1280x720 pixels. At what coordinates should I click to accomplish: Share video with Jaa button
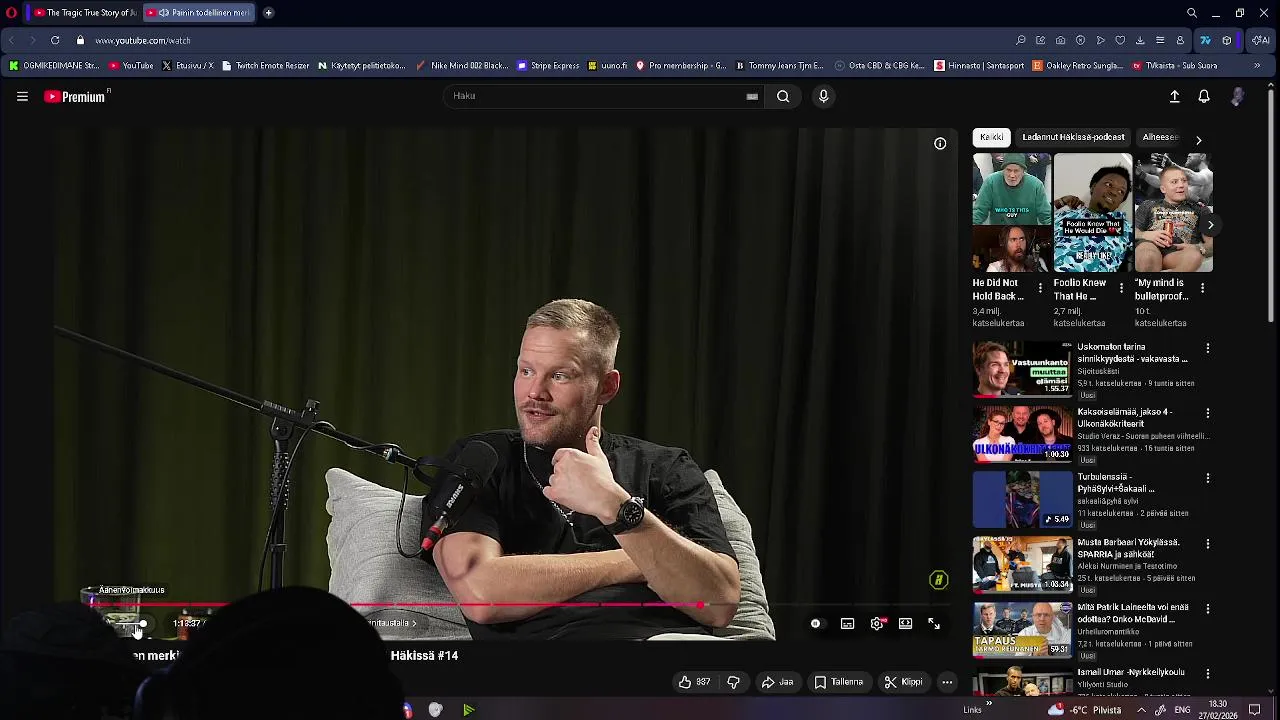pos(777,682)
